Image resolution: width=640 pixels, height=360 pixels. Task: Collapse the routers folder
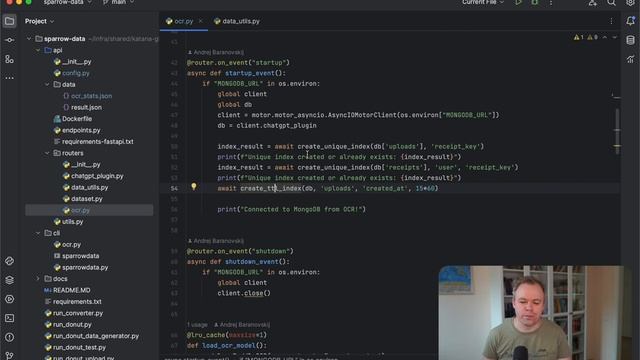pos(47,153)
